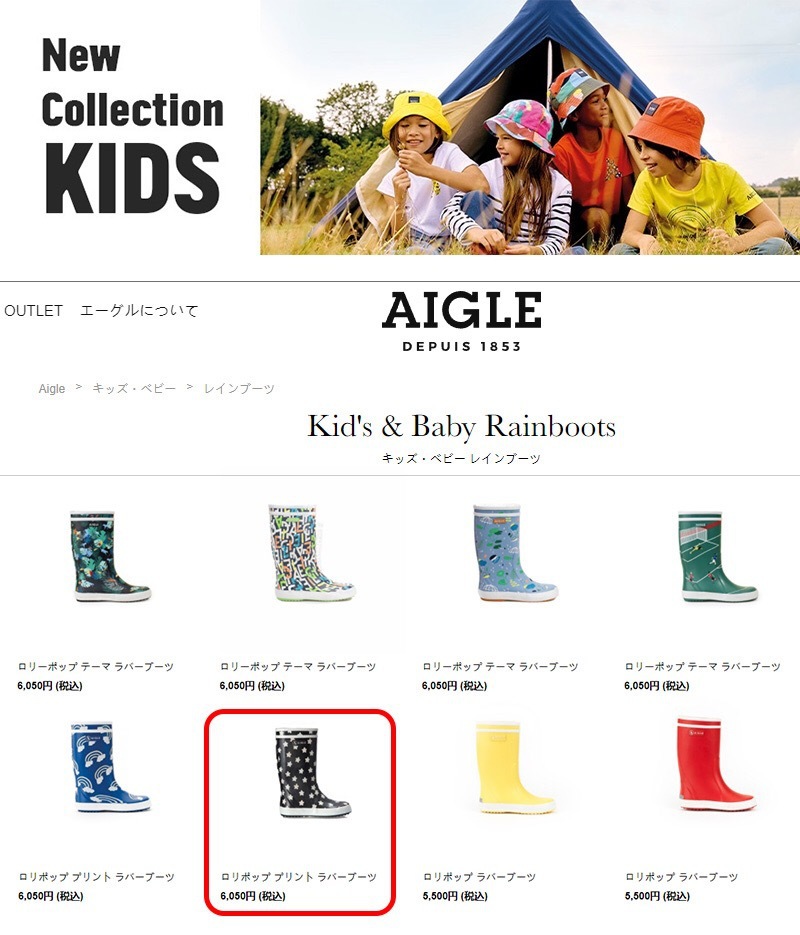
Task: Open エーグルについて menu link
Action: pos(139,311)
